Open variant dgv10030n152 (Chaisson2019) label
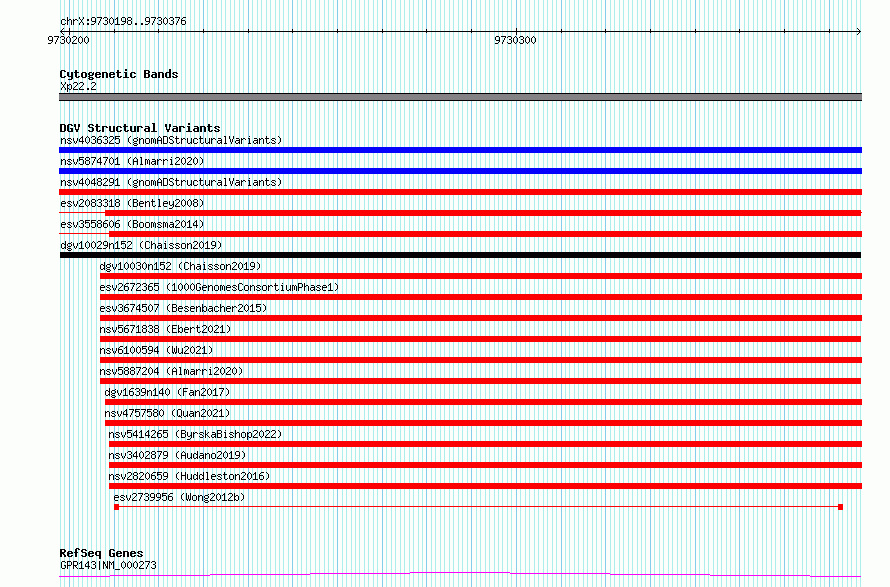 tap(180, 266)
